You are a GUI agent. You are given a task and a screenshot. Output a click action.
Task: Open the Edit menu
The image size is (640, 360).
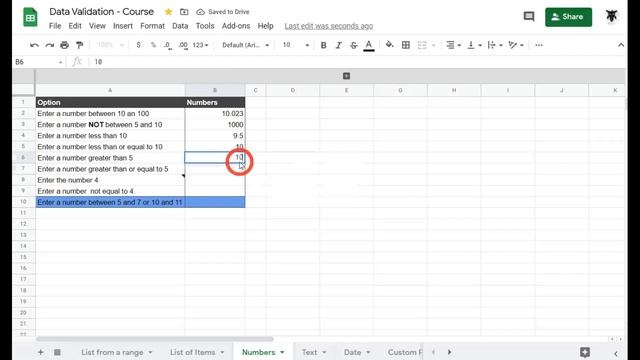tap(75, 26)
